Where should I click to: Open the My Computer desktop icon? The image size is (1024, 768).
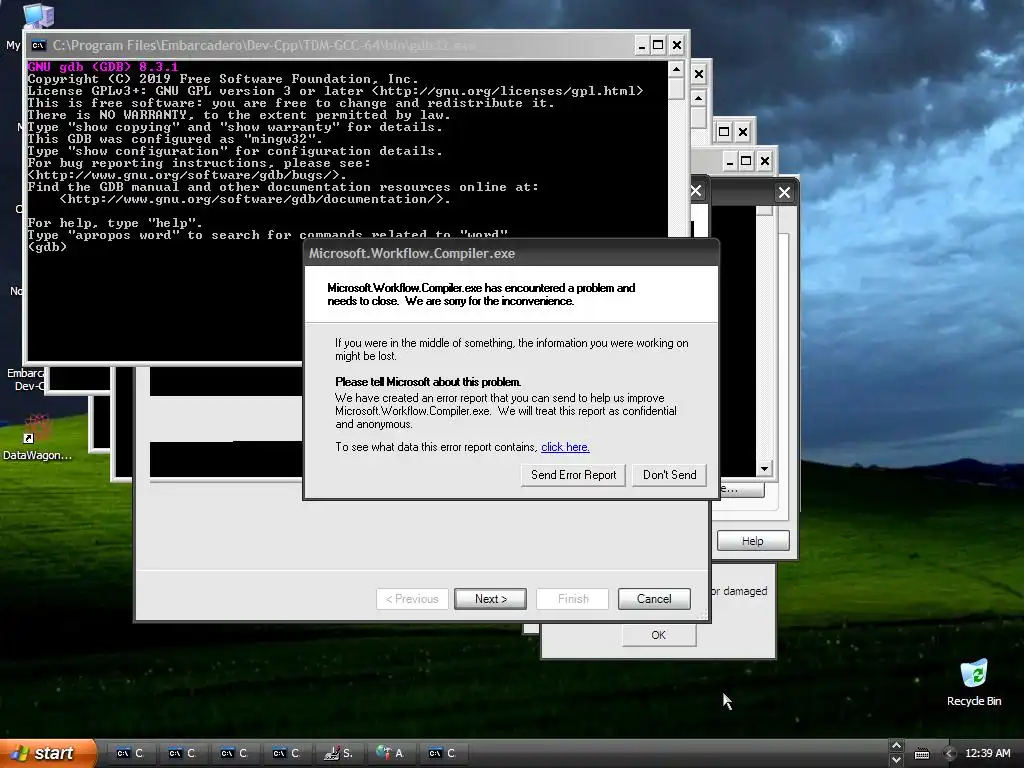(x=37, y=14)
